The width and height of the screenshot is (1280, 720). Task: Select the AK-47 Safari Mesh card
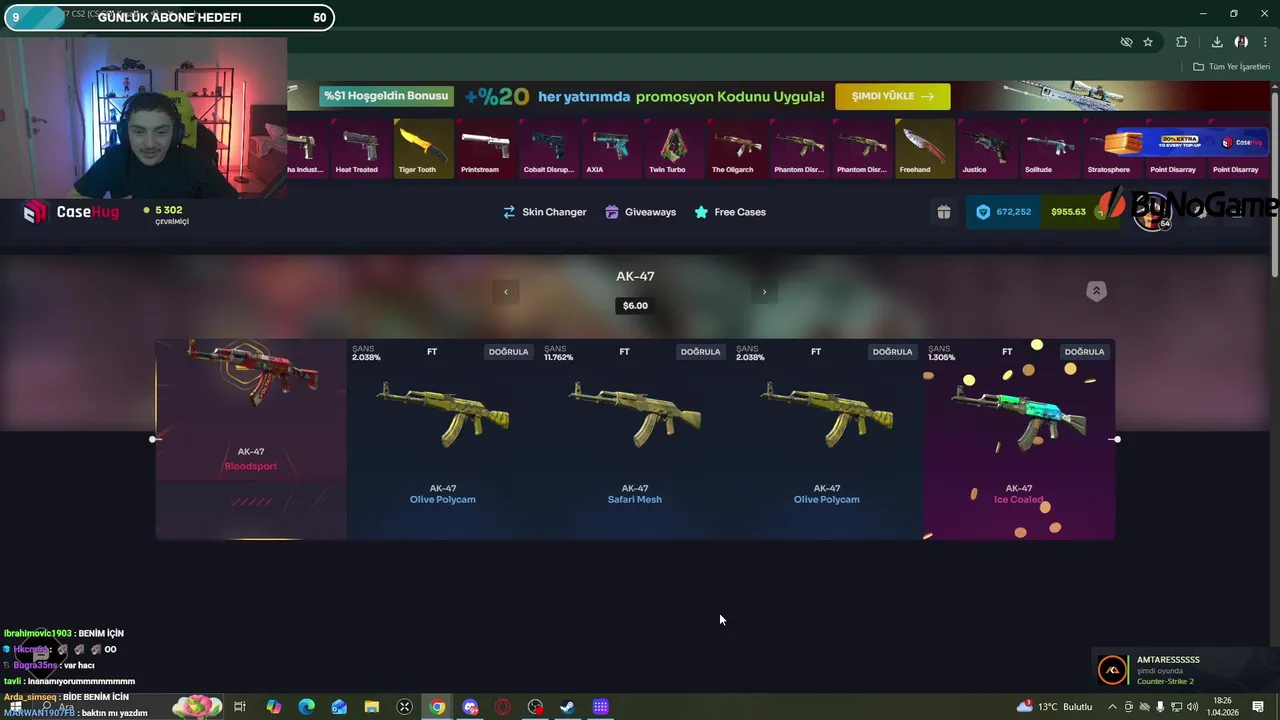click(635, 439)
